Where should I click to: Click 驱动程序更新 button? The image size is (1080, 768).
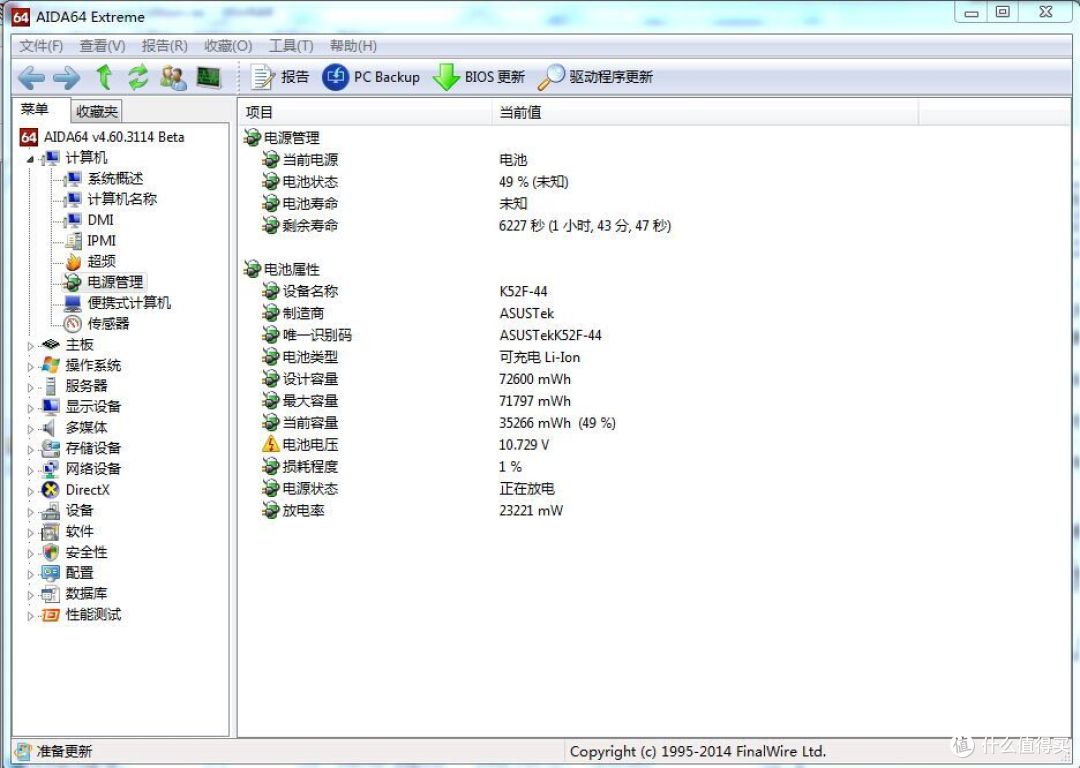point(595,77)
